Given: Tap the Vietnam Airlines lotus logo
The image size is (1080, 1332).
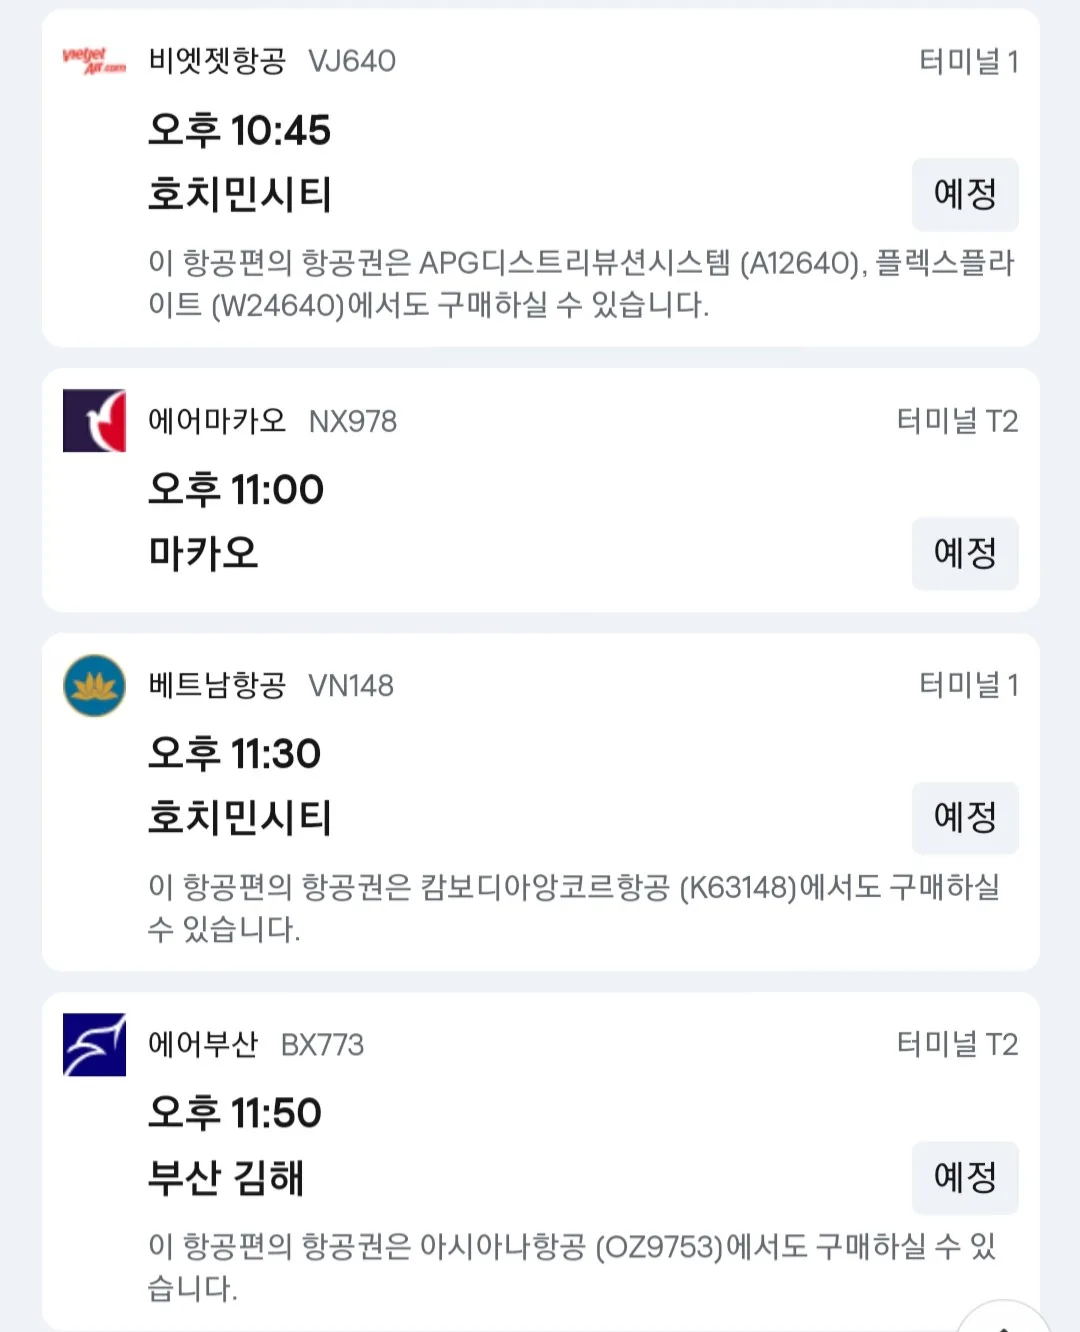Looking at the screenshot, I should click(94, 685).
